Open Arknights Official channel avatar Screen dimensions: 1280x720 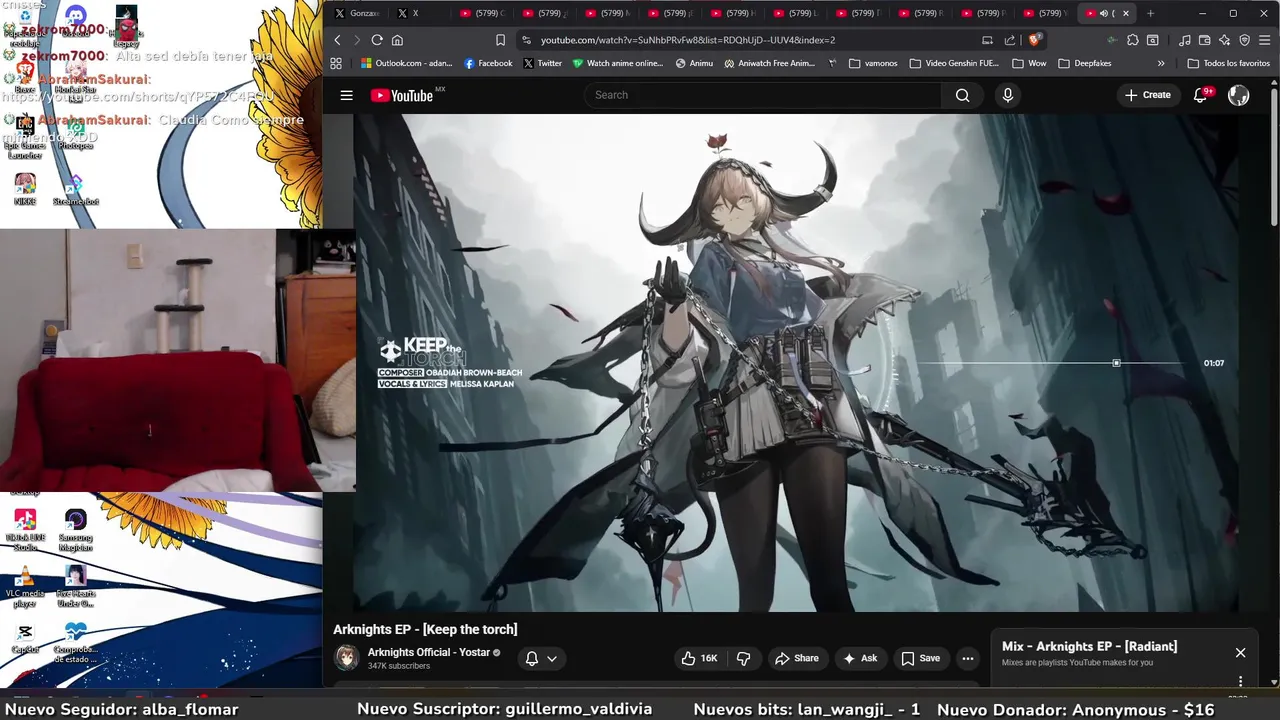(347, 658)
